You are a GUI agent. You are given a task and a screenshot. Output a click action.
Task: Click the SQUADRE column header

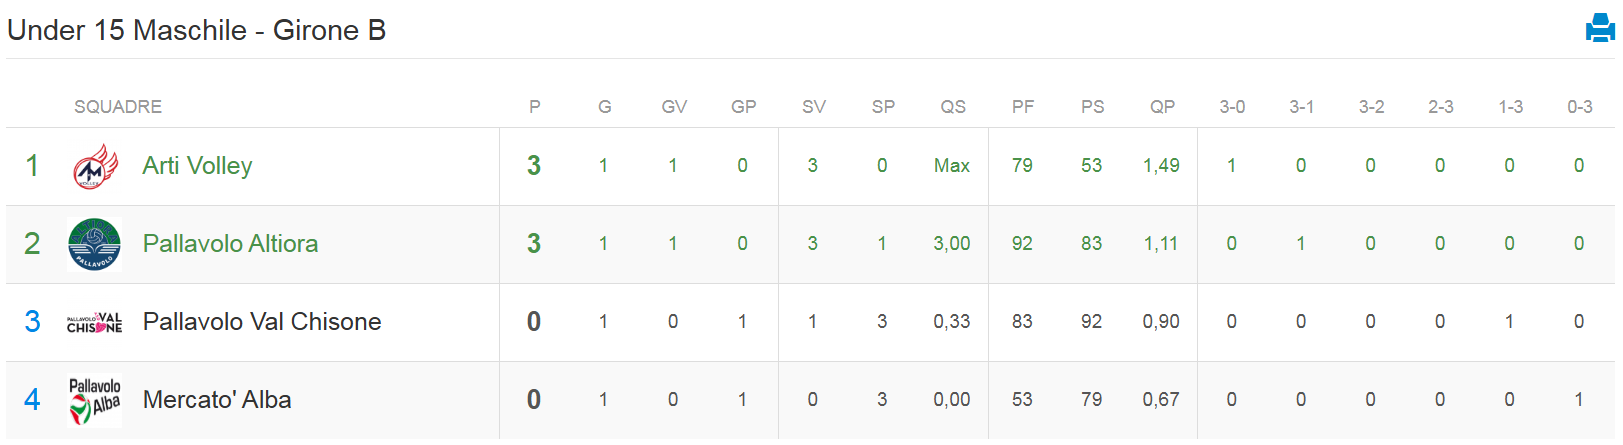118,107
